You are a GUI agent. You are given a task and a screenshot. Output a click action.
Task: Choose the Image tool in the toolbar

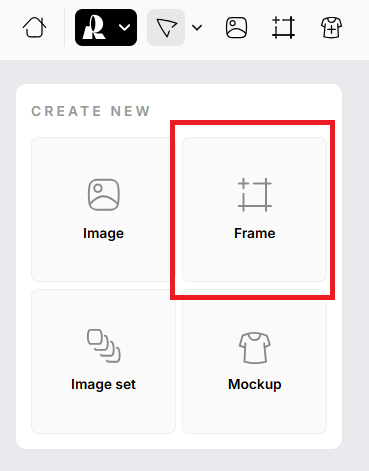[x=236, y=27]
